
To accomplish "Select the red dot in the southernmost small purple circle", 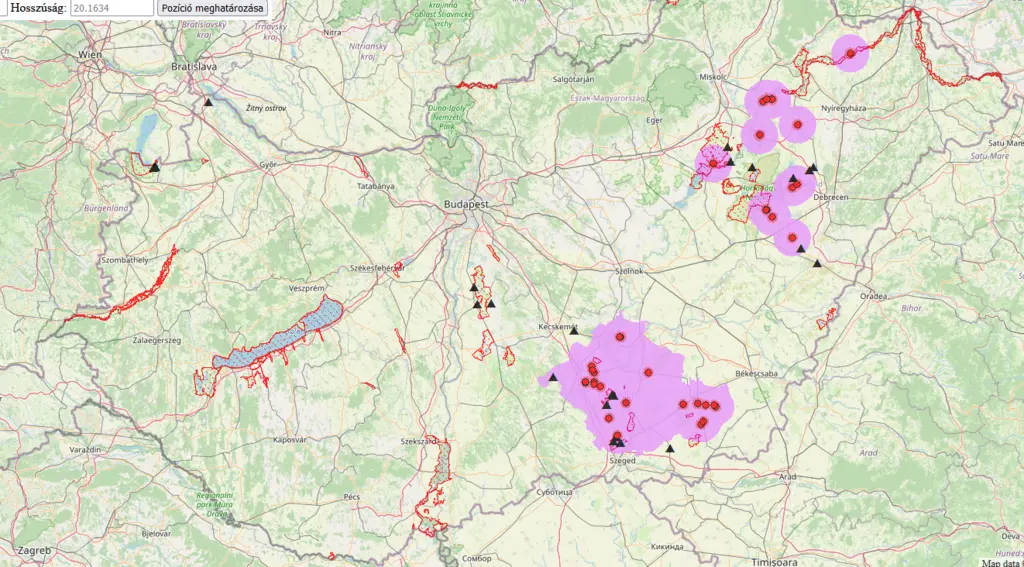I will tap(792, 238).
